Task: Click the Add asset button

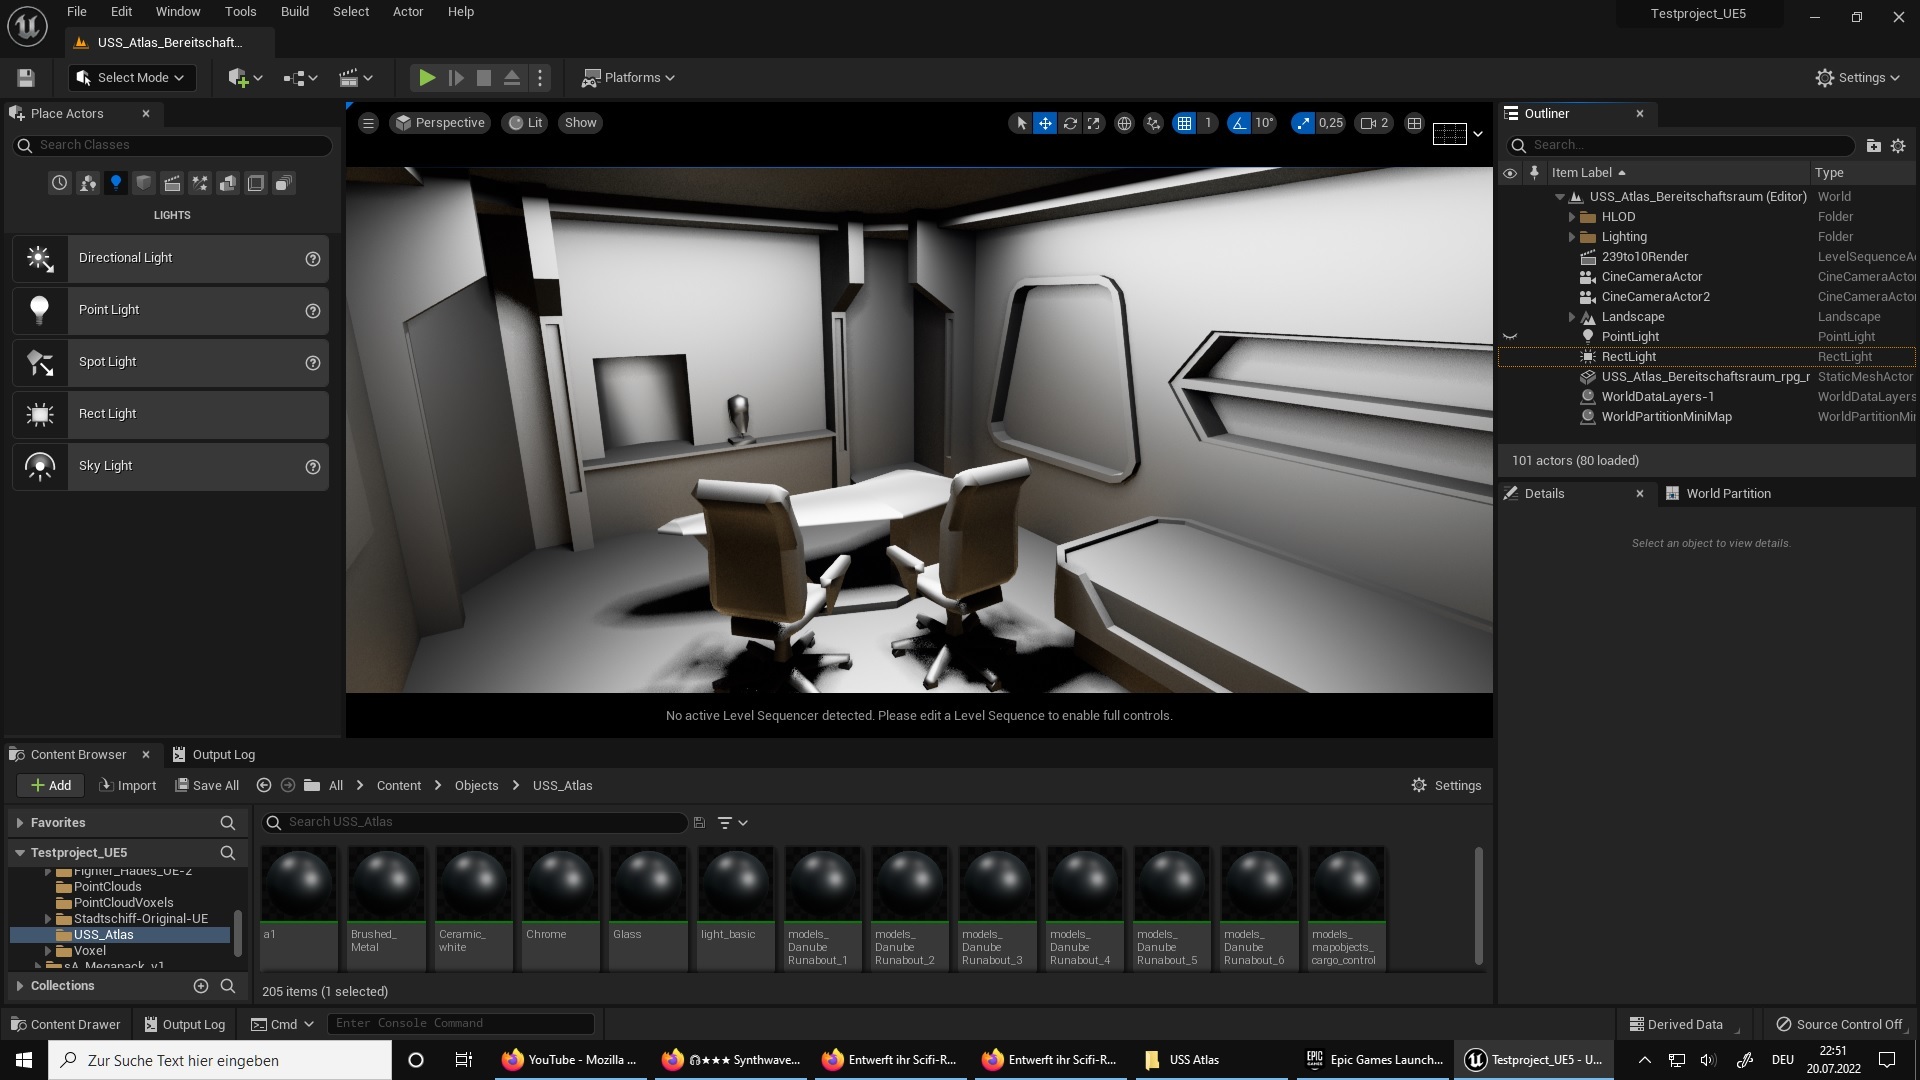Action: click(x=49, y=785)
